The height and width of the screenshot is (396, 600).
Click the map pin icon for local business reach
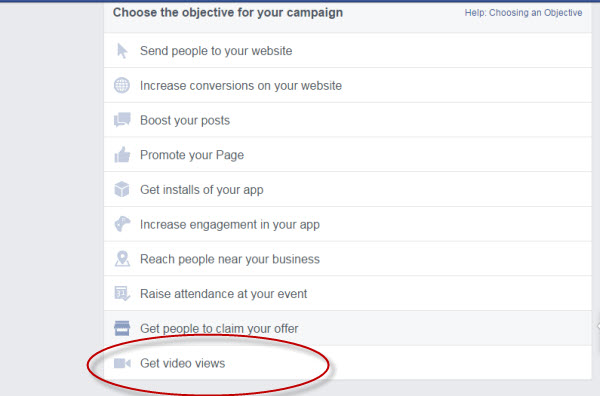122,259
